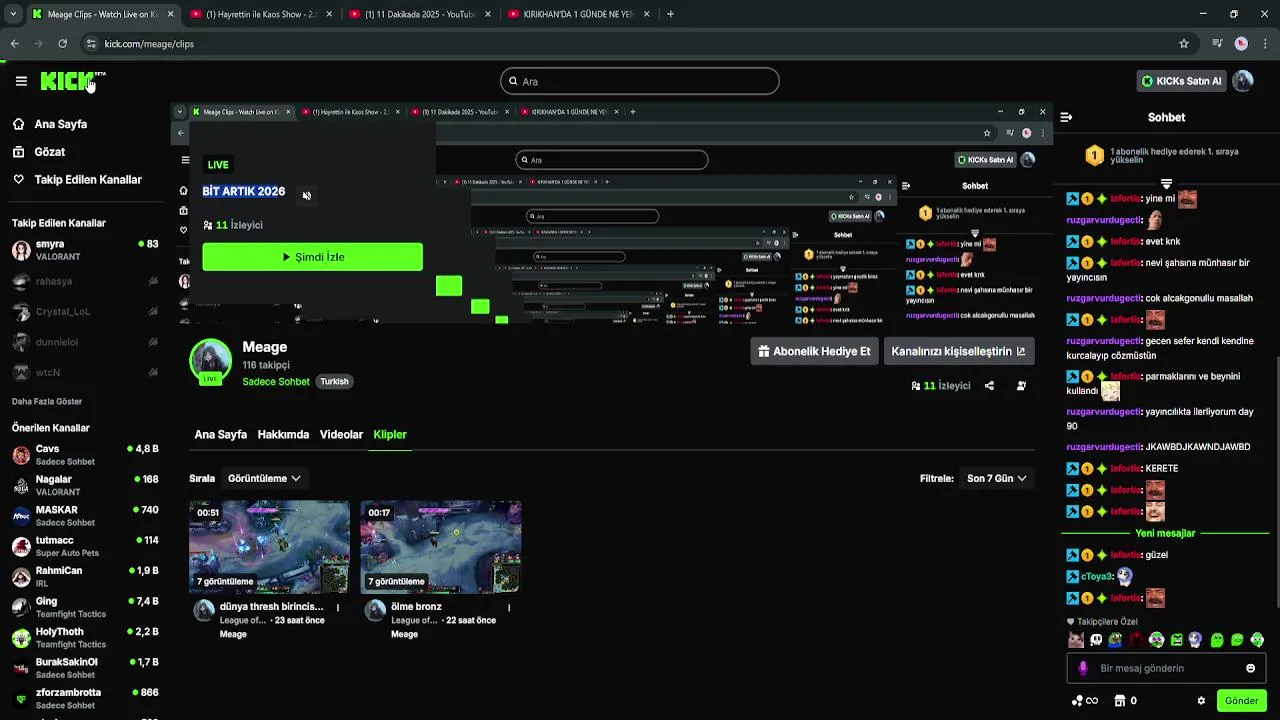Click Abonelik Hediye Et button
Screen dimensions: 1280x720
coord(814,351)
